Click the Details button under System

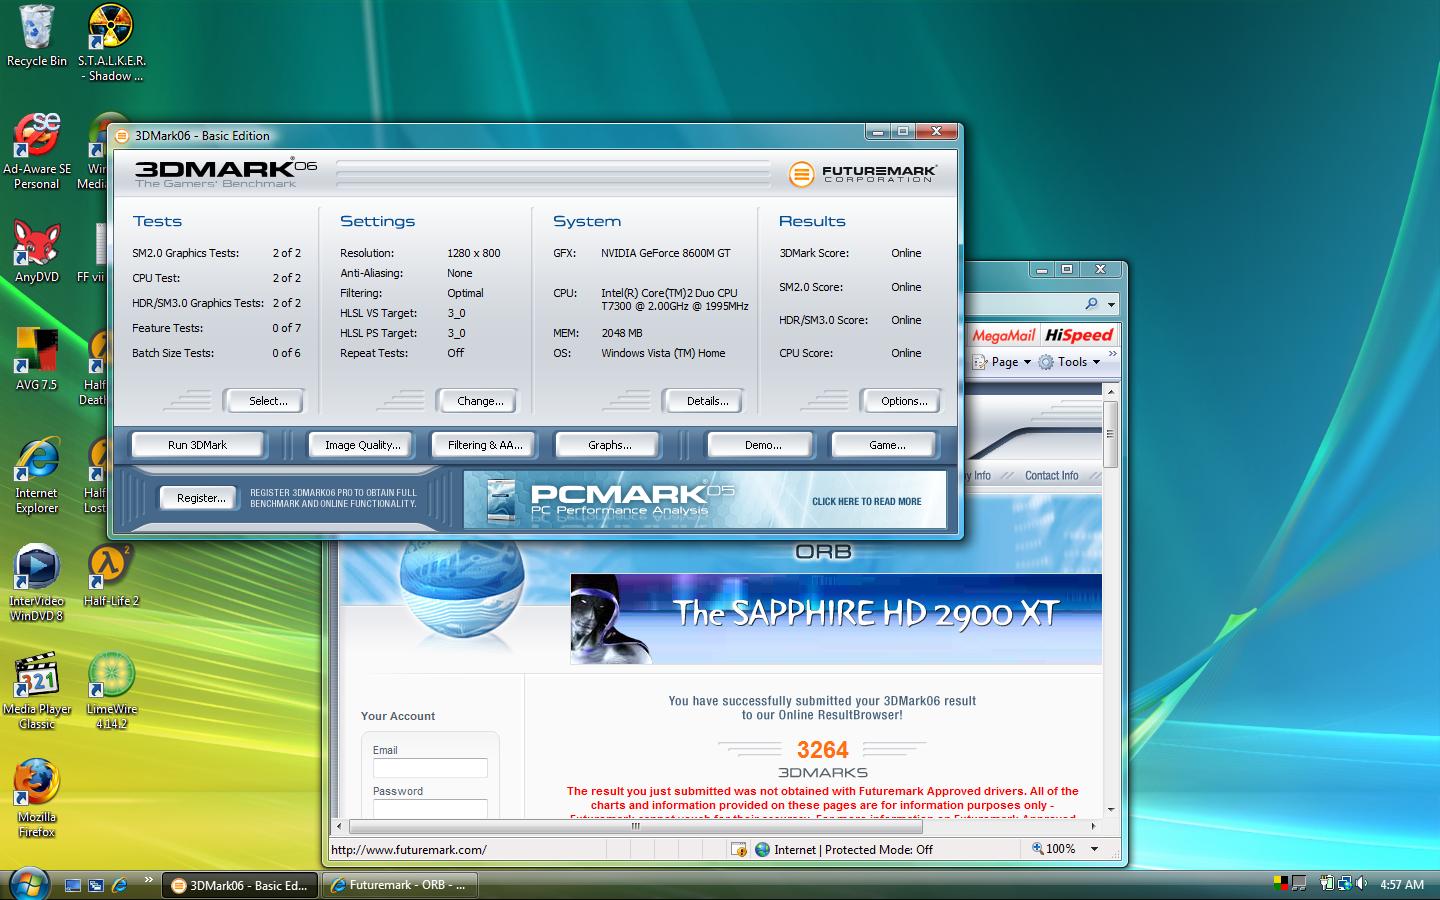703,401
